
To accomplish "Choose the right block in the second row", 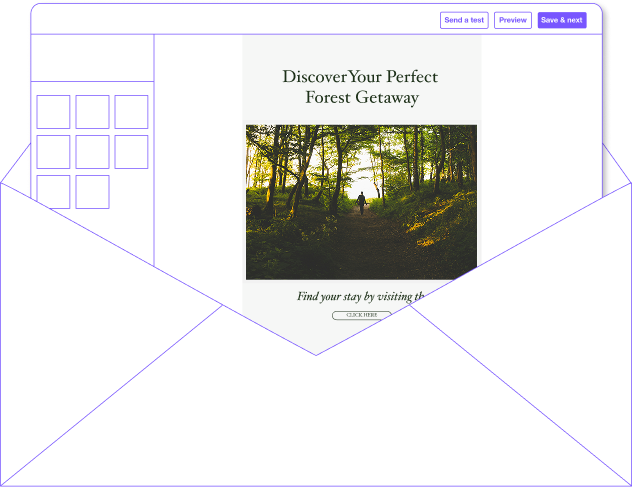I will click(x=131, y=152).
